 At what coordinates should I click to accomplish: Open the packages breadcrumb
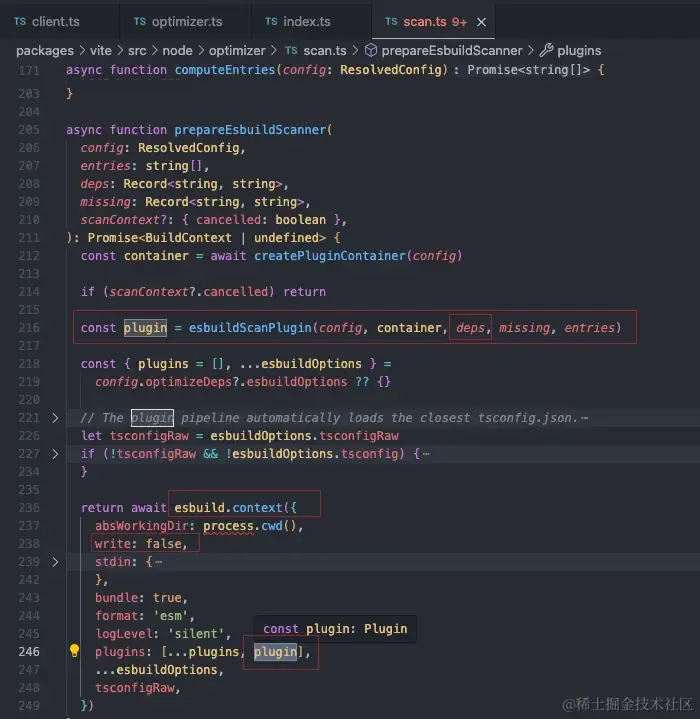point(45,50)
